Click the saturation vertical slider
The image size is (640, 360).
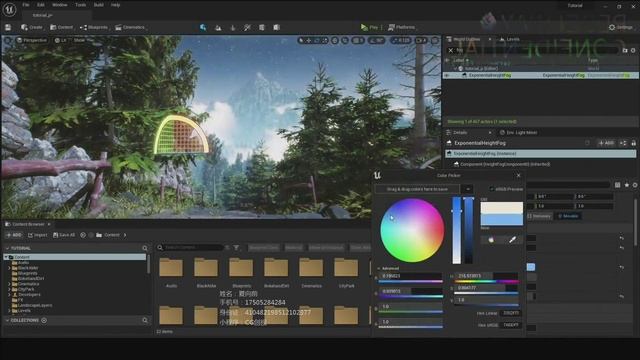pyautogui.click(x=456, y=230)
